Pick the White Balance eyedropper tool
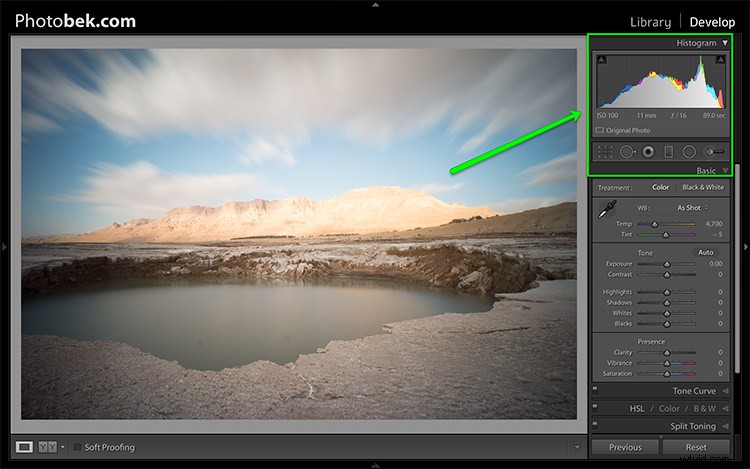The image size is (750, 469). click(x=607, y=209)
